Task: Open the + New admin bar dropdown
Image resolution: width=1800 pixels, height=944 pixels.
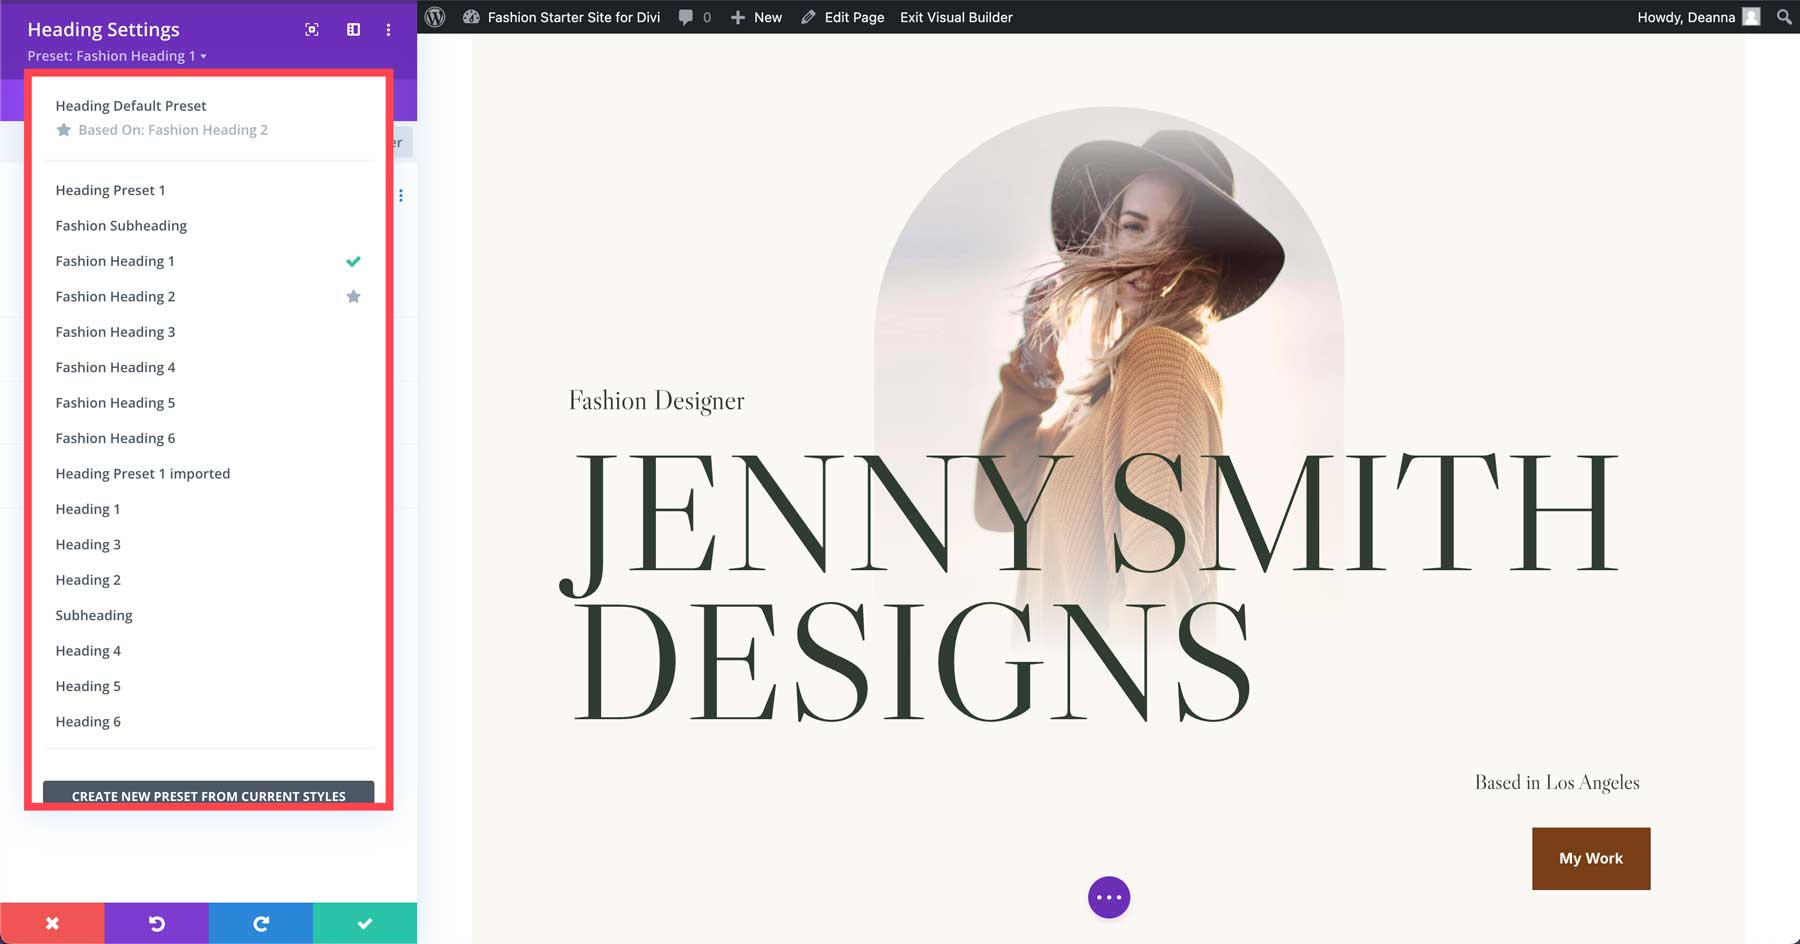Action: (x=756, y=17)
